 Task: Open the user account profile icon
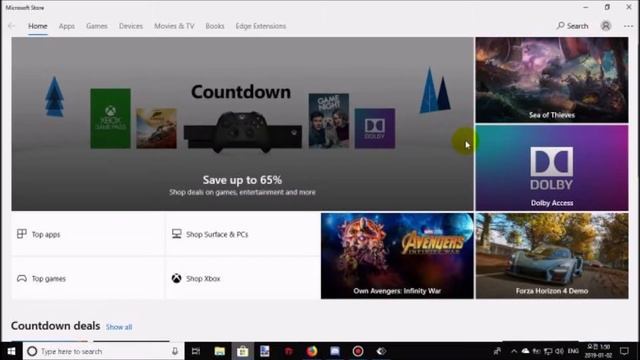(x=606, y=26)
